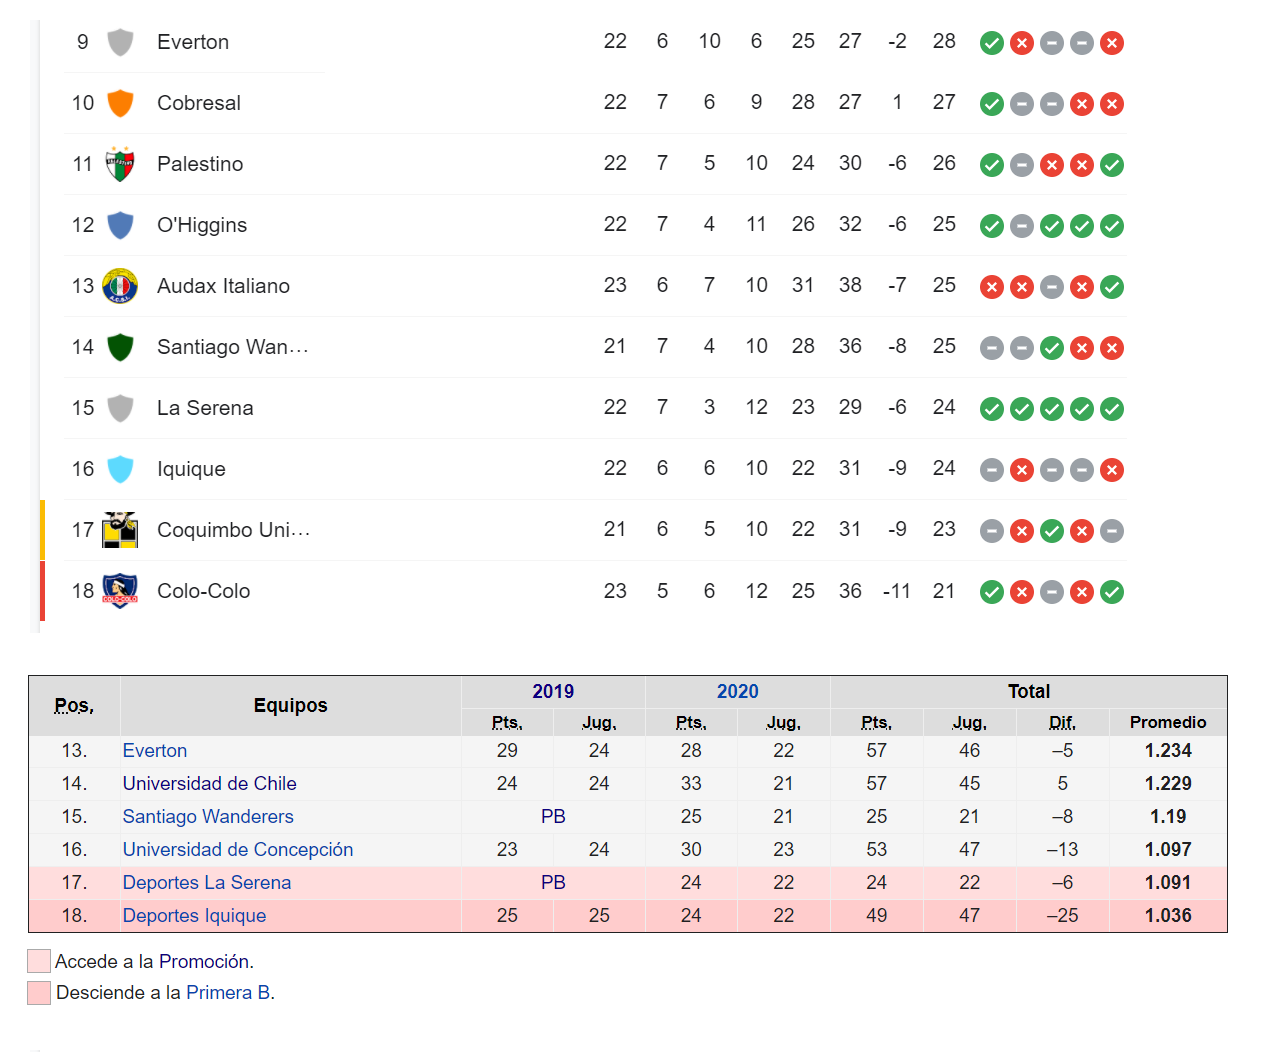Click the green Santiago Wanderers shield

[120, 347]
